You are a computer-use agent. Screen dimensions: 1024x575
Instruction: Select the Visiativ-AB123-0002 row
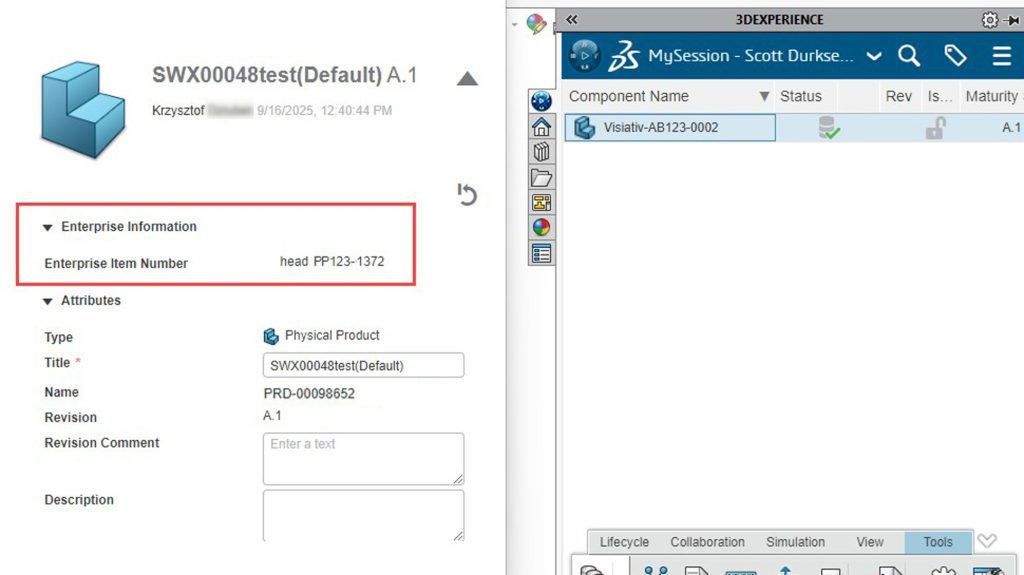(794, 127)
